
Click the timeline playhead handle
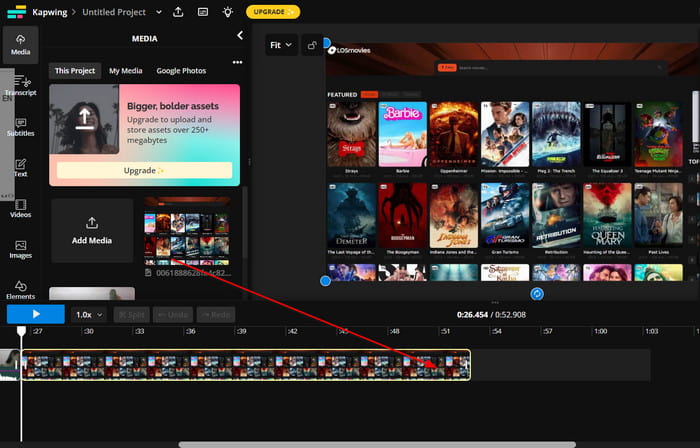coord(21,331)
